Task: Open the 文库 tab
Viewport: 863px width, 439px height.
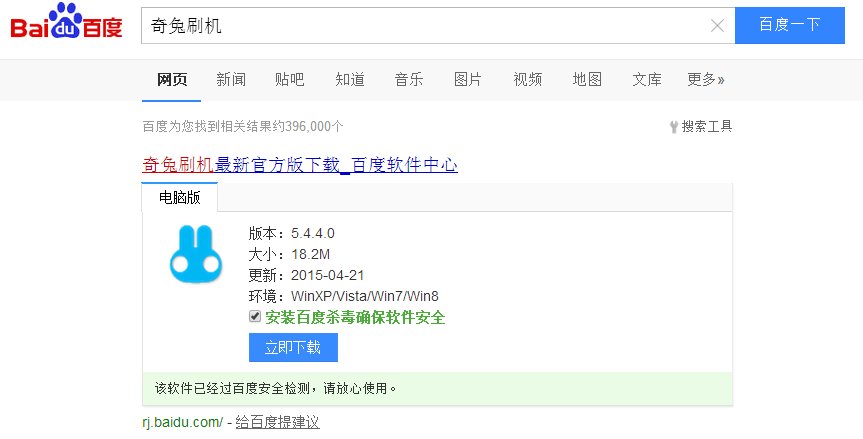Action: tap(647, 80)
